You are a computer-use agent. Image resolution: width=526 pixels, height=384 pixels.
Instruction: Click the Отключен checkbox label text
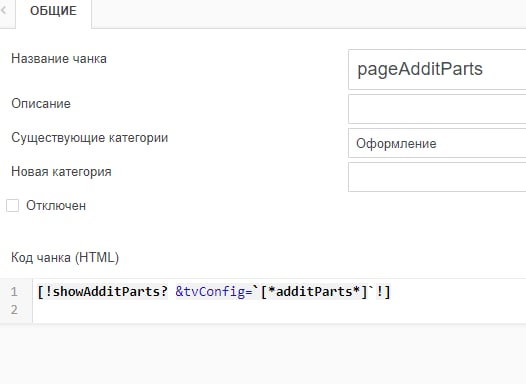[x=56, y=206]
